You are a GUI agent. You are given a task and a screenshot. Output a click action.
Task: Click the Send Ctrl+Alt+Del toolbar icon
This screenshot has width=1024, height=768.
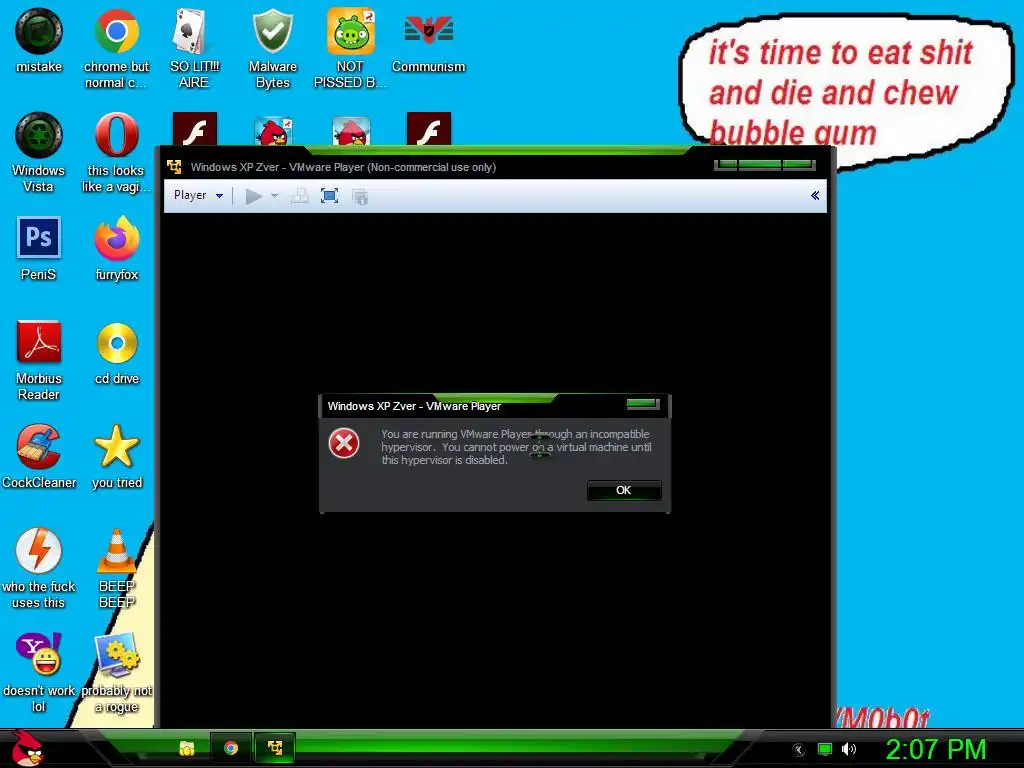pos(299,196)
